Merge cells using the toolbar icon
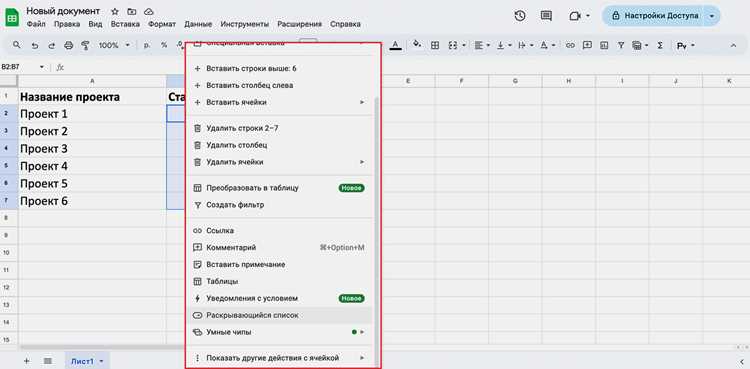The height and width of the screenshot is (369, 750). (452, 45)
